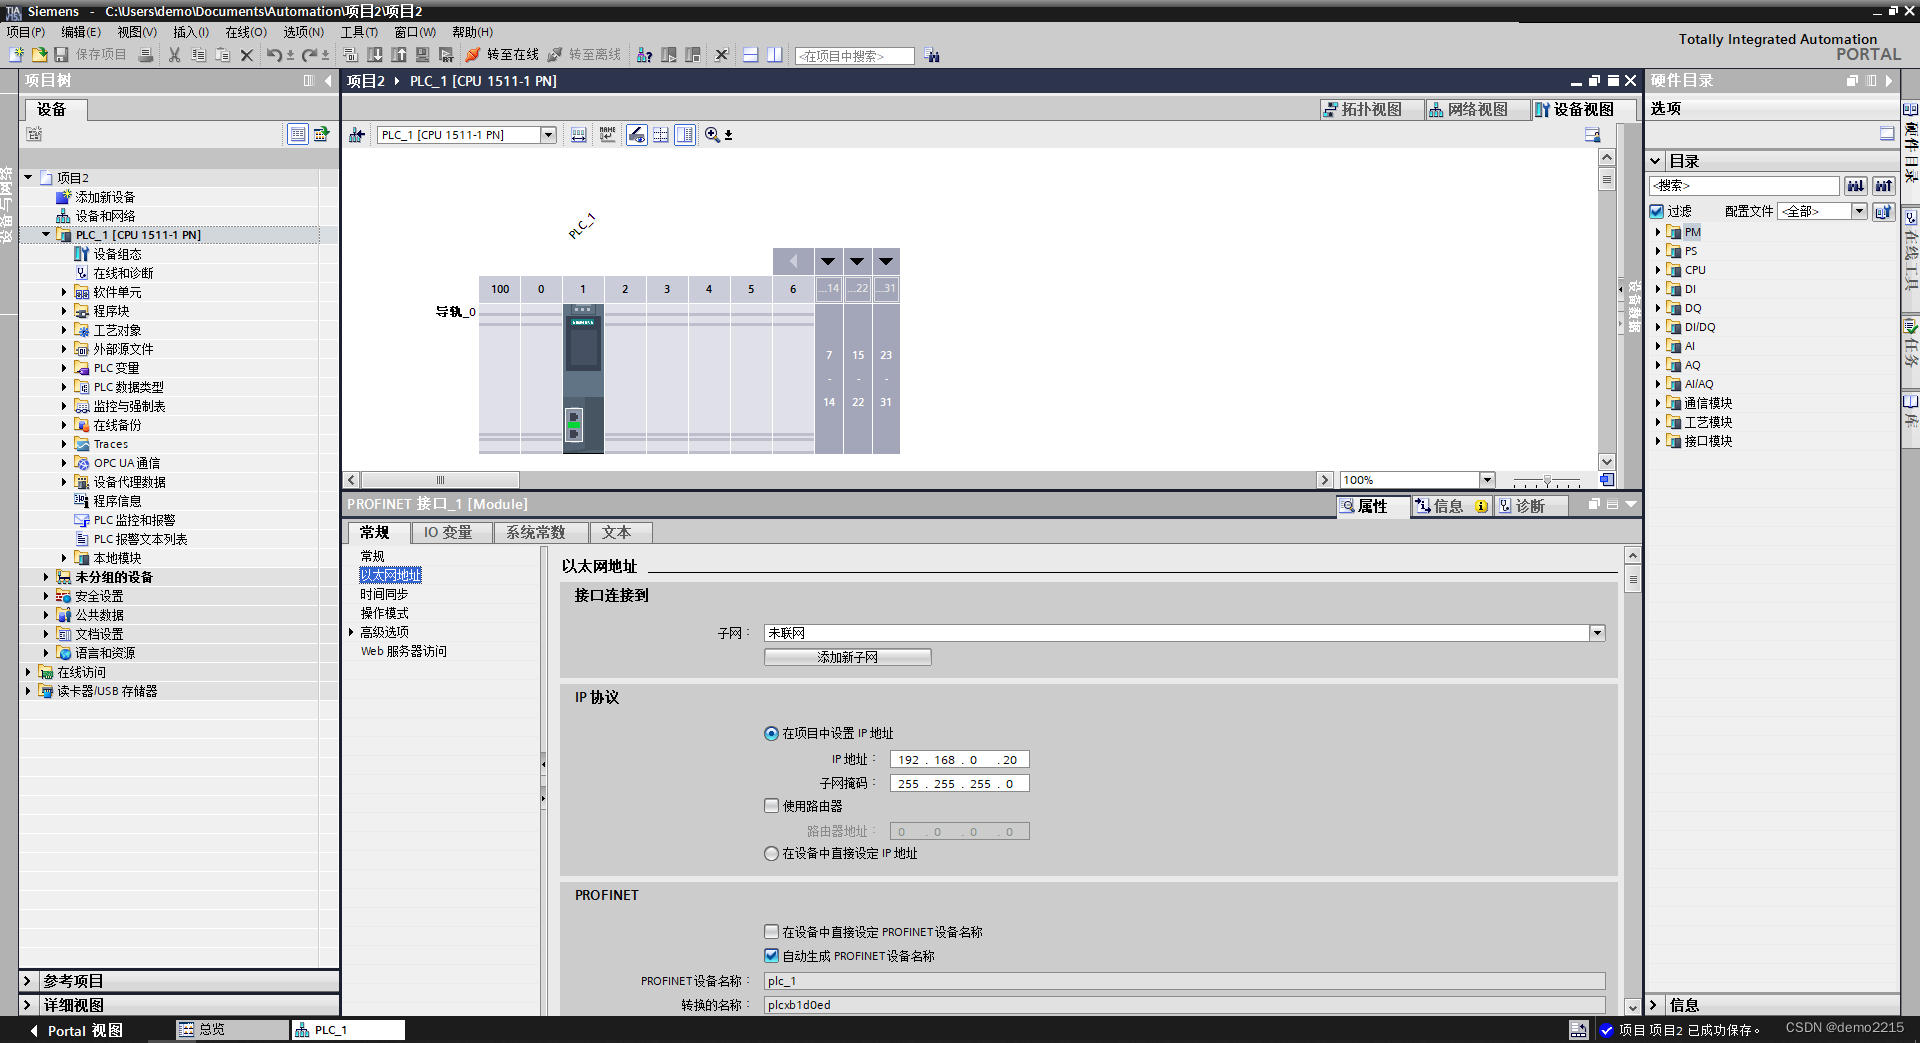Screen dimensions: 1920x1043
Task: Click the project search binoculars icon
Action: click(932, 56)
